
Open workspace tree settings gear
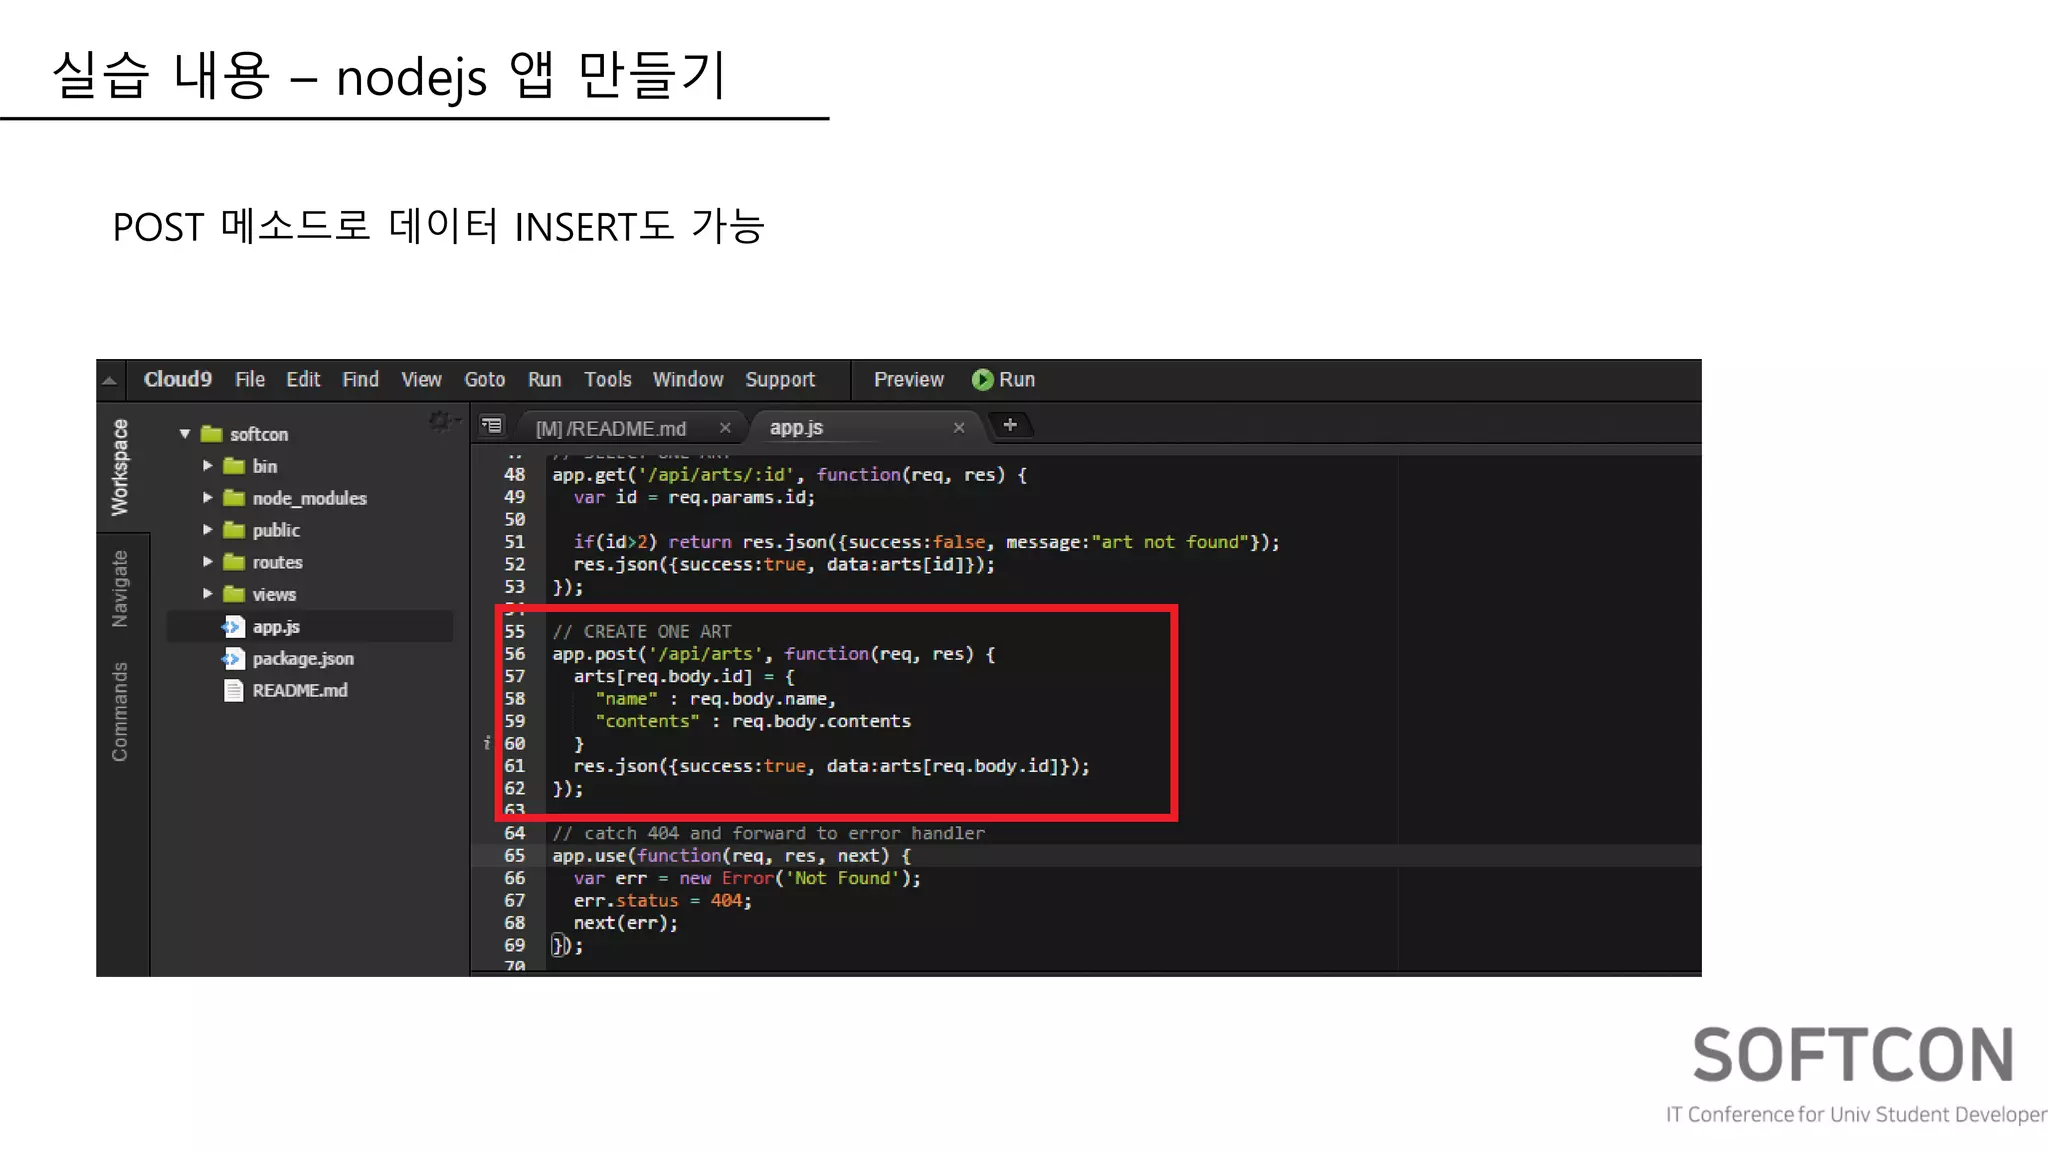coord(443,422)
